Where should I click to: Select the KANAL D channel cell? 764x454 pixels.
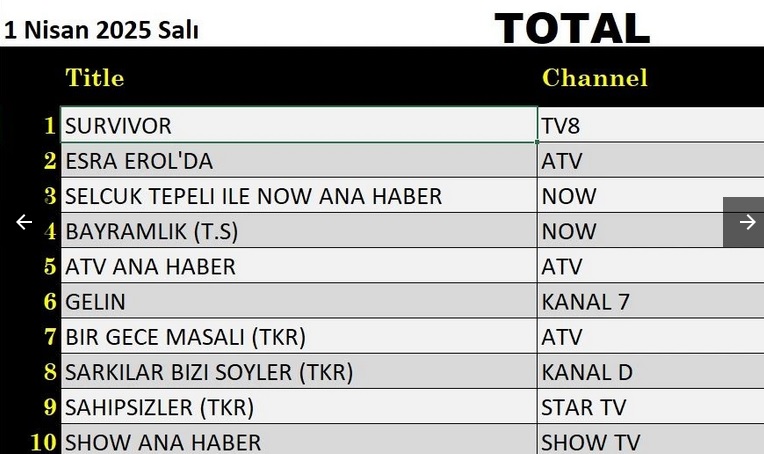(651, 371)
